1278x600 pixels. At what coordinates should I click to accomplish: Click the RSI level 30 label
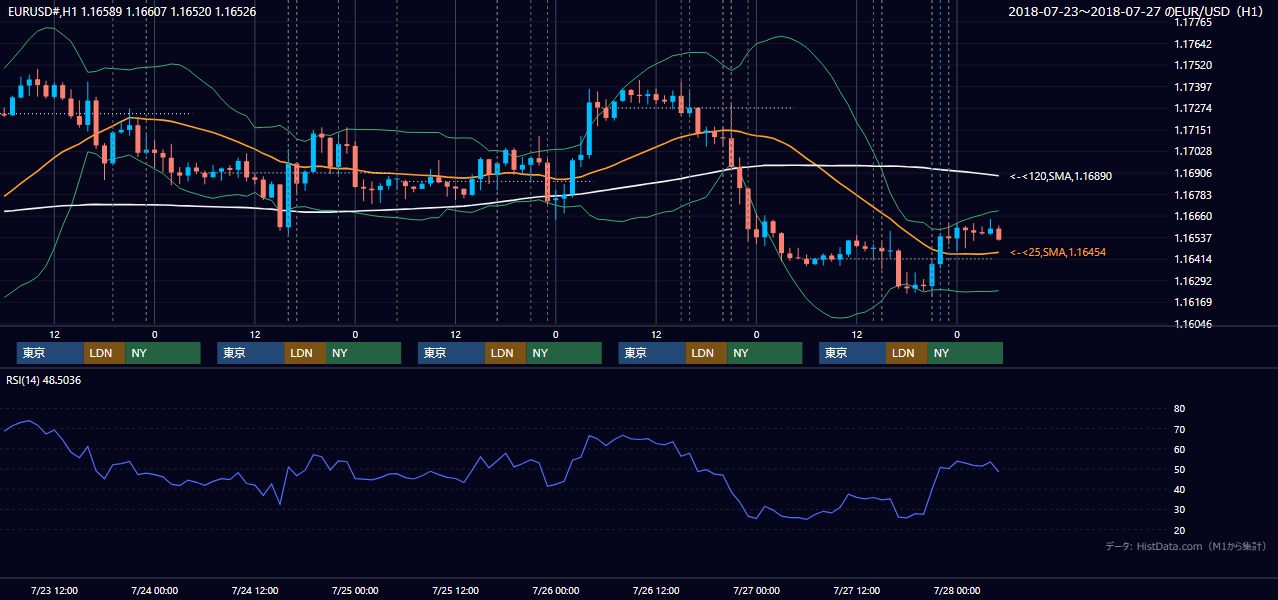1180,510
